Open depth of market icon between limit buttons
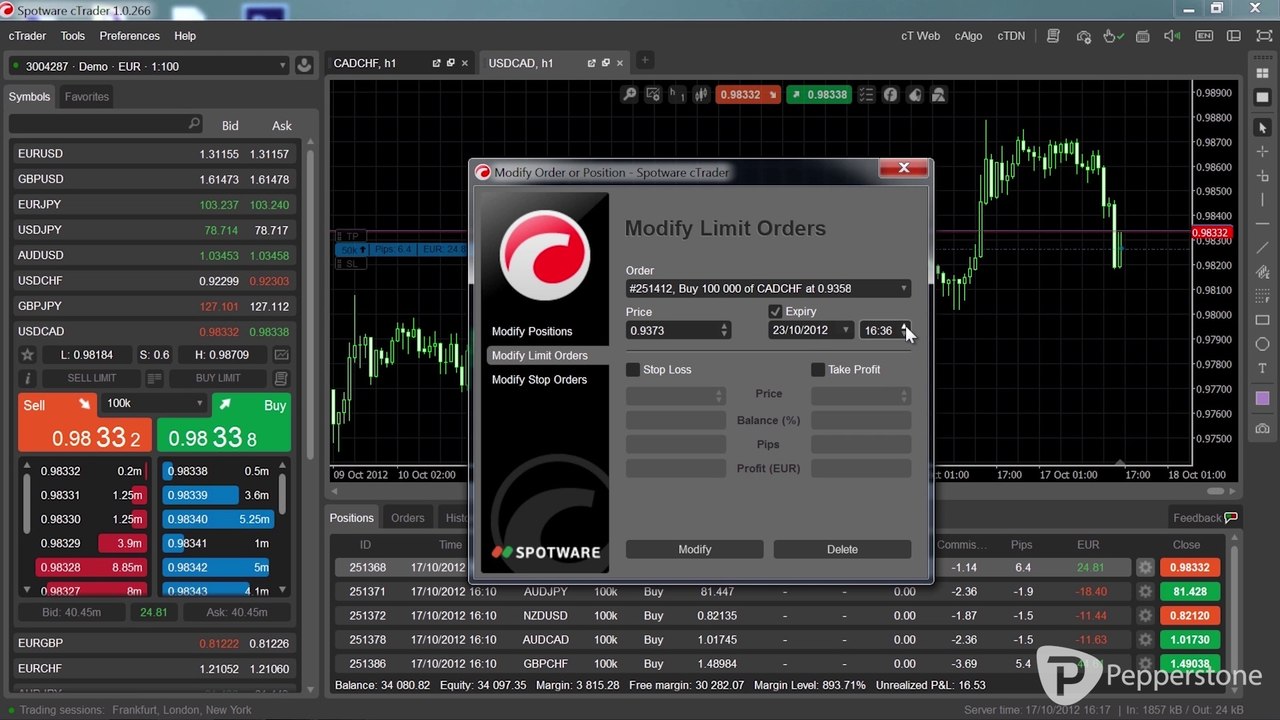The width and height of the screenshot is (1280, 720). (x=154, y=379)
